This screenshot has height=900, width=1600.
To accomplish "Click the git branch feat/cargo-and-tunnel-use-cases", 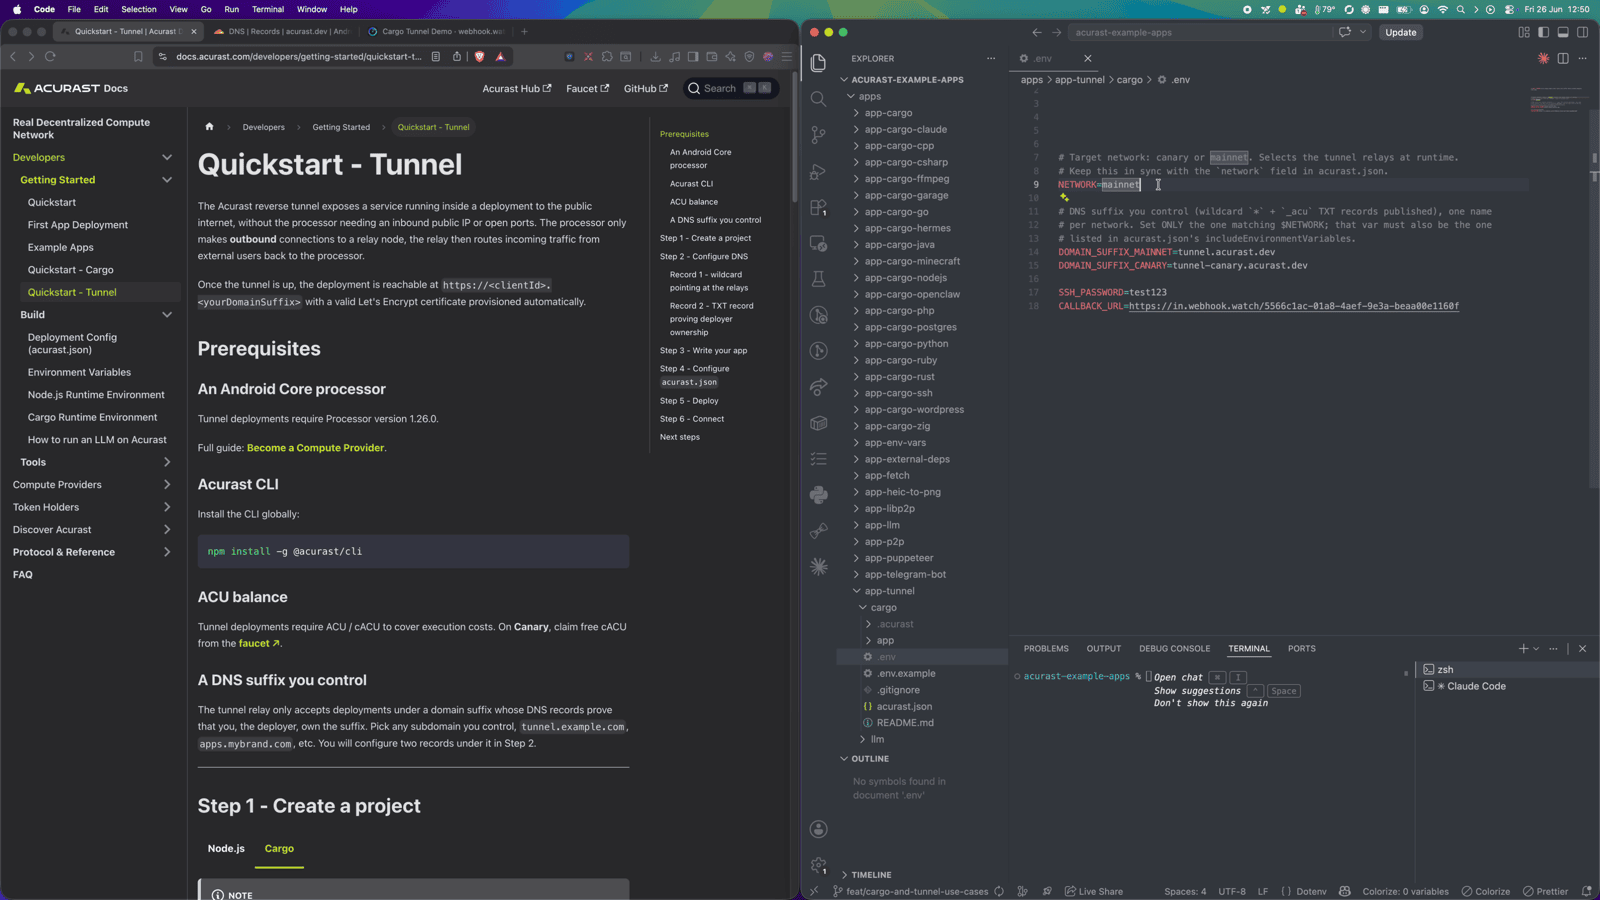I will [x=910, y=891].
